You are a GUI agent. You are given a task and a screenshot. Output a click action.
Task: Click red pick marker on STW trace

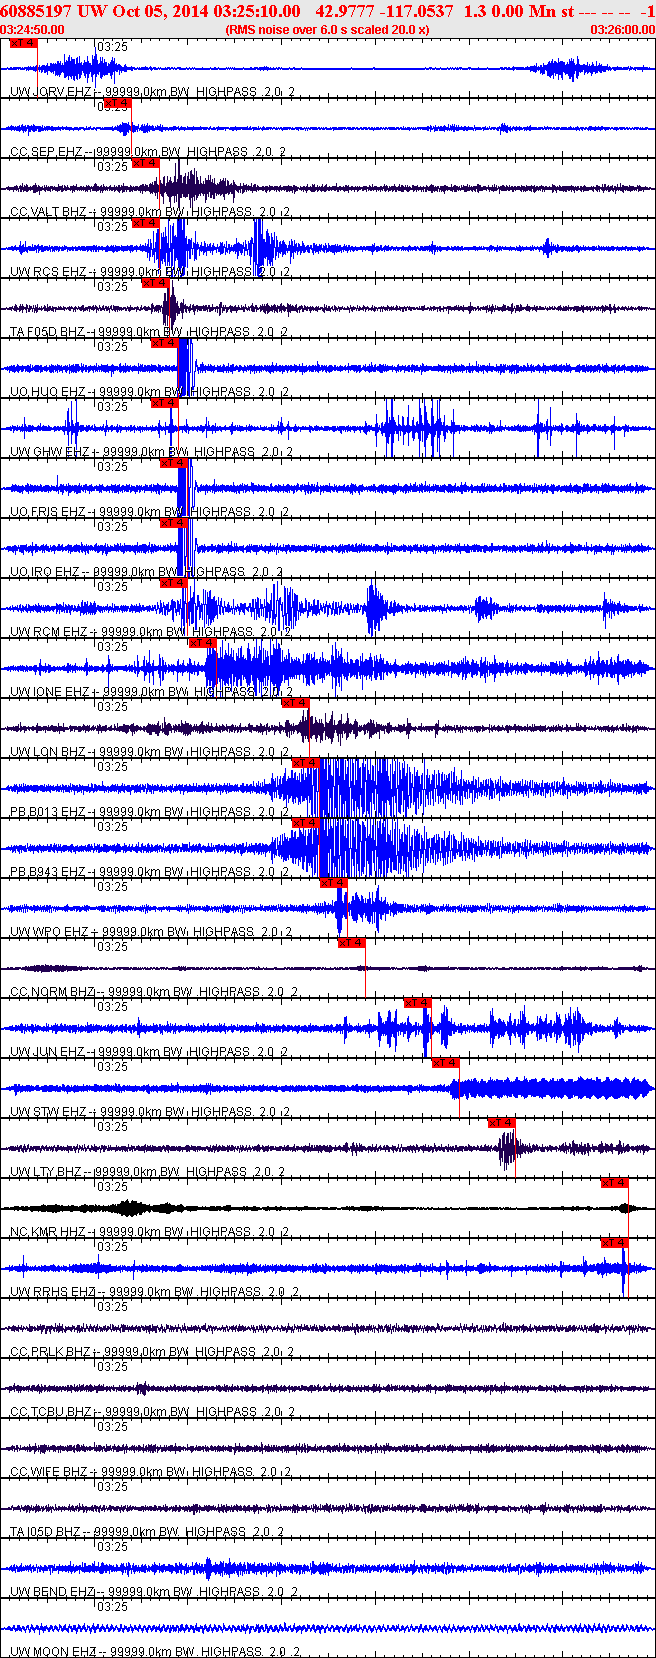tap(445, 1063)
